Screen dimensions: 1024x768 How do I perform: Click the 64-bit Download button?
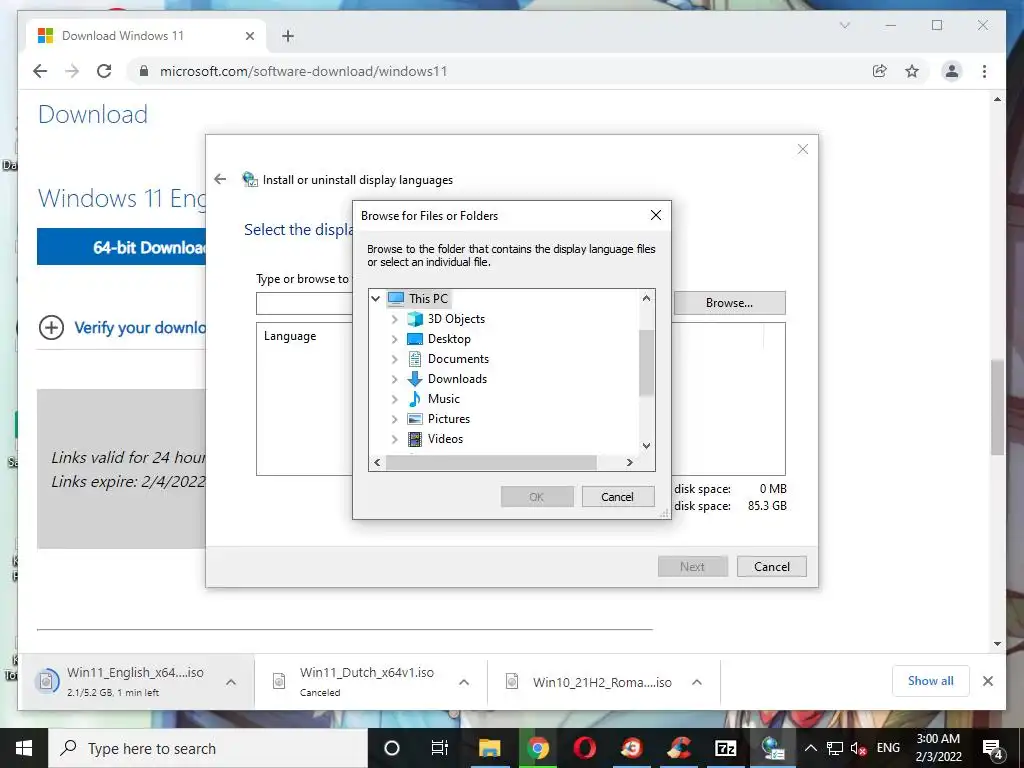121,247
